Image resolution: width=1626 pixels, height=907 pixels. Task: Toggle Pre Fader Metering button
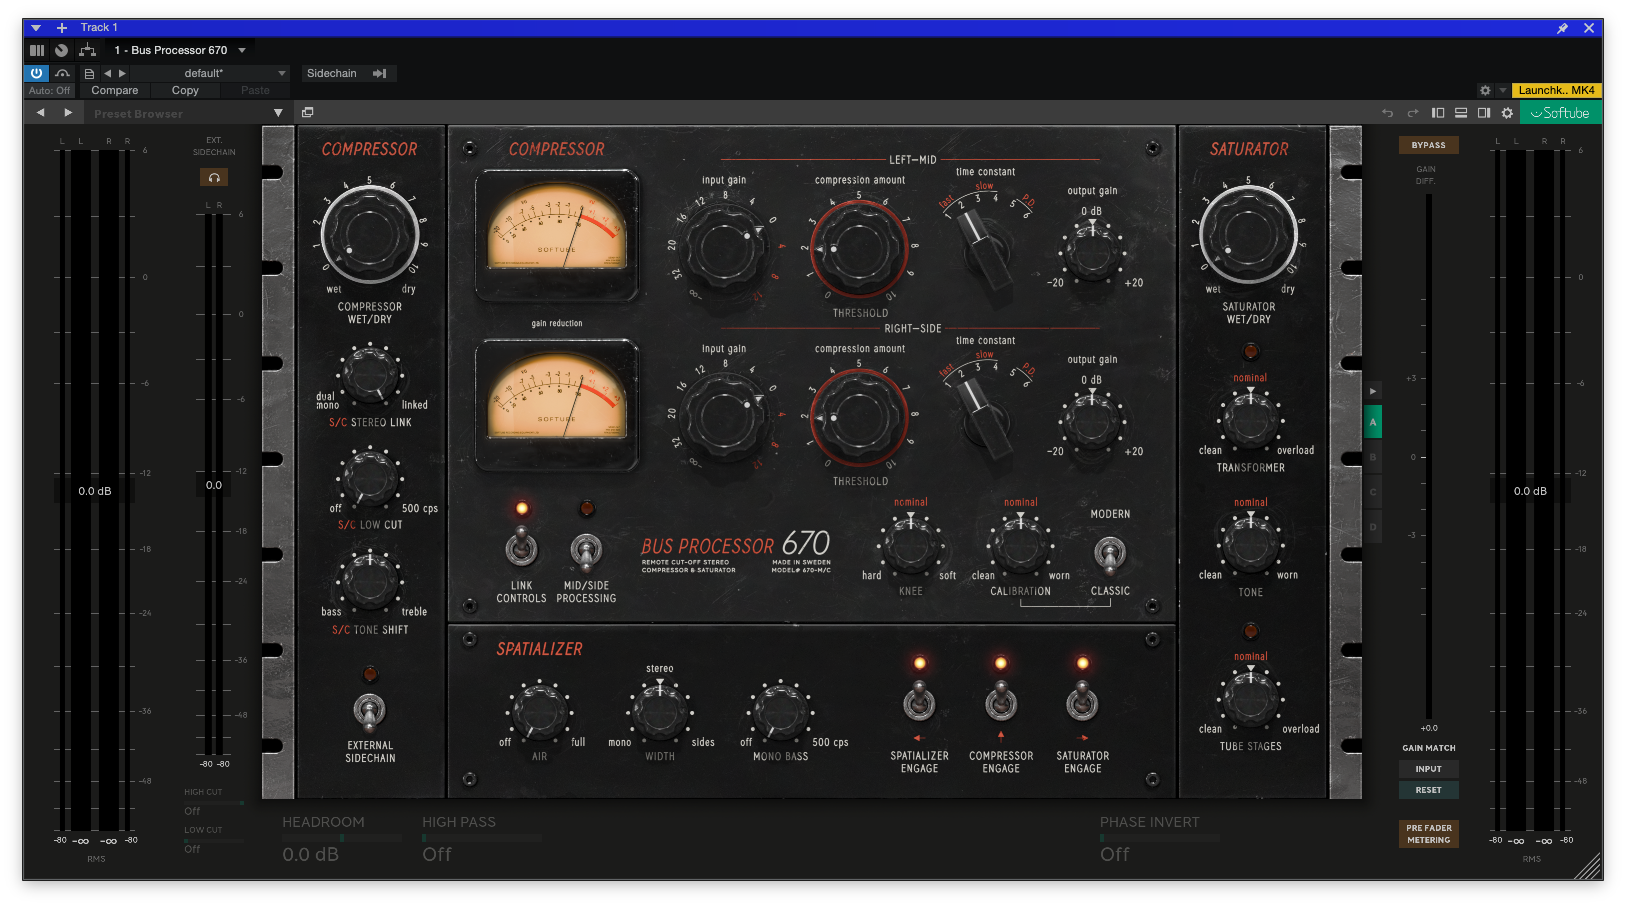[x=1428, y=834]
